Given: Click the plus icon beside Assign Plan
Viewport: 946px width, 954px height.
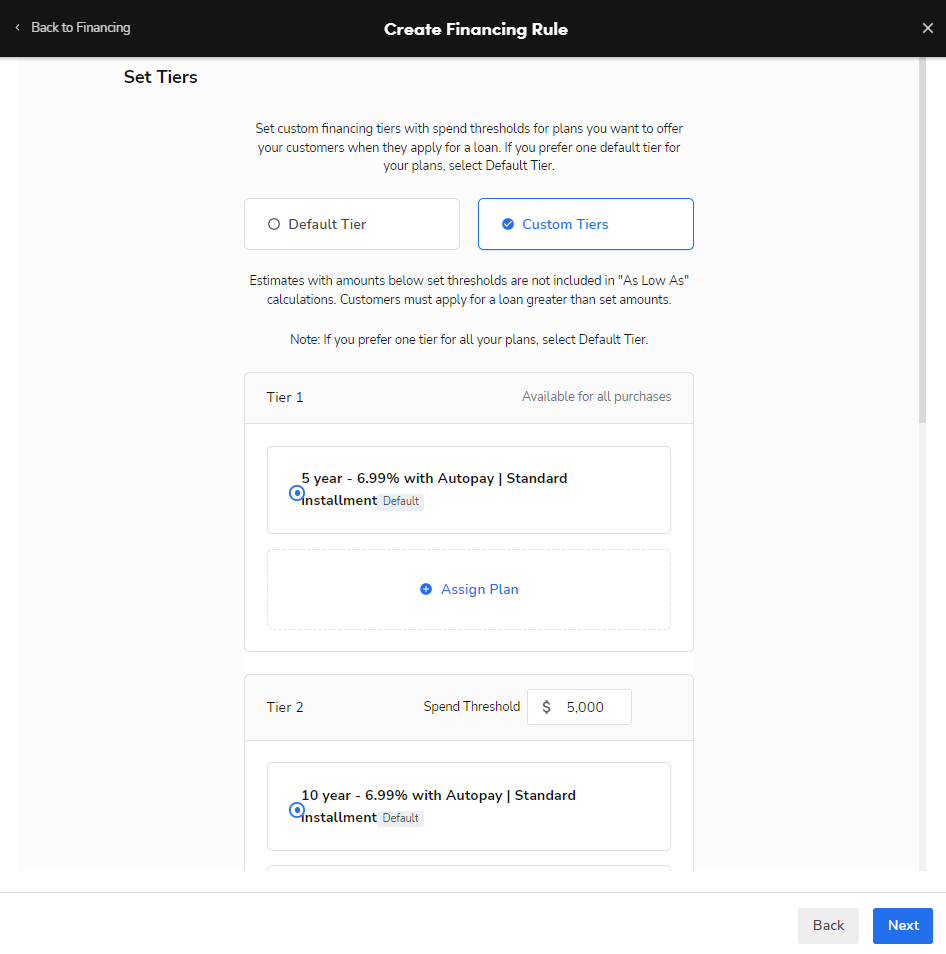Looking at the screenshot, I should pos(426,589).
